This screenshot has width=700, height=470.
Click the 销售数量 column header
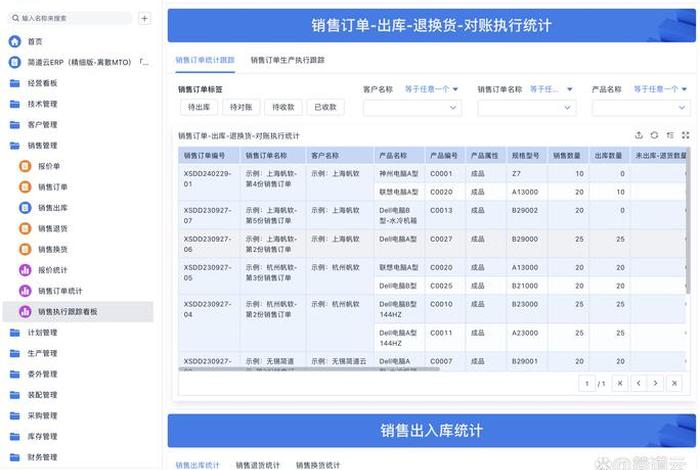click(567, 155)
